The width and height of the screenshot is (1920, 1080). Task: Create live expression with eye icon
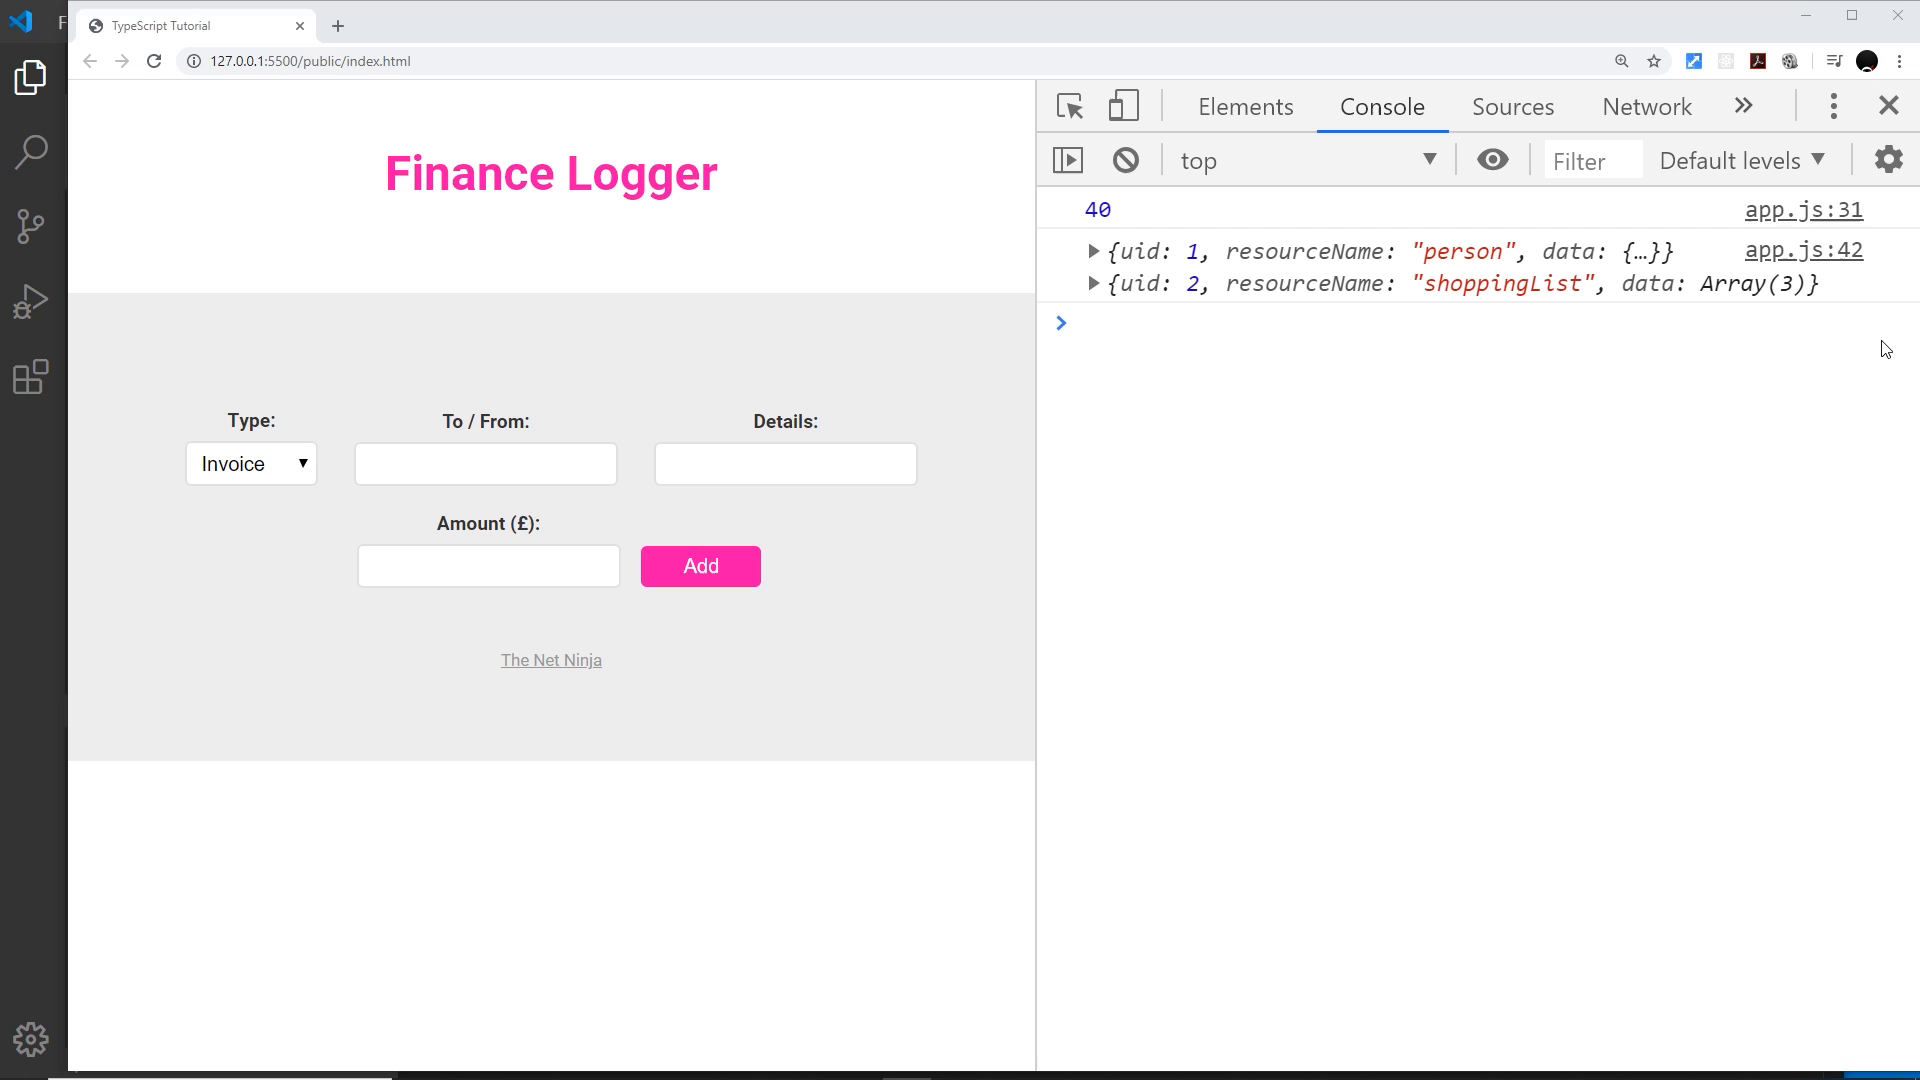(x=1493, y=160)
